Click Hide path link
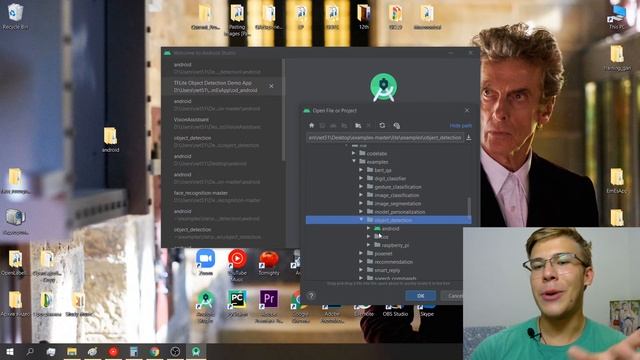Viewport: 640px width, 360px height. [460, 125]
